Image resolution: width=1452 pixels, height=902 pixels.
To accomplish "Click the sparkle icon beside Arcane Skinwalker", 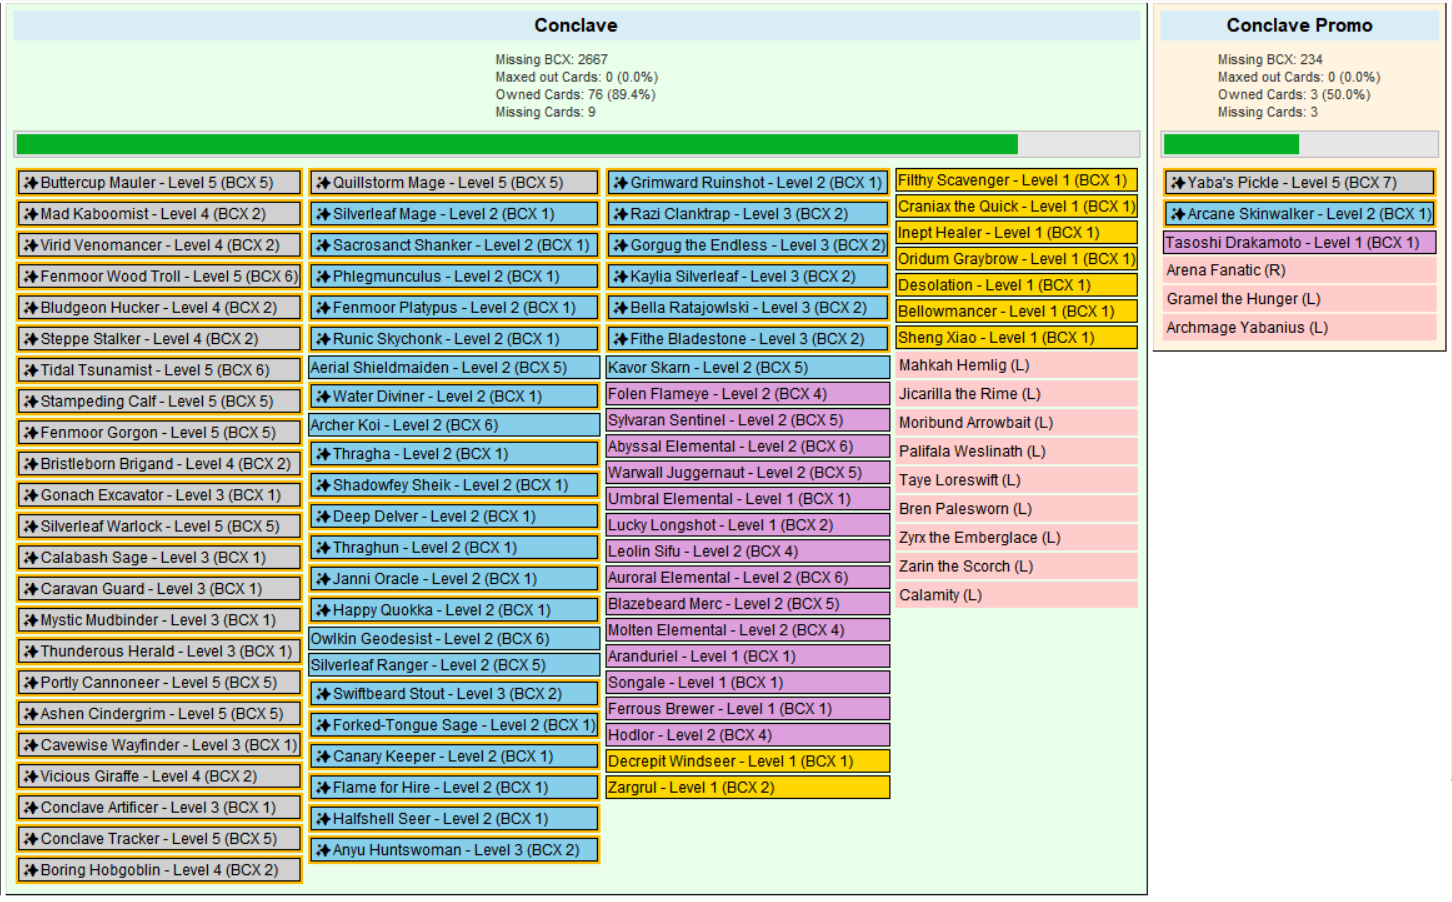I will coord(1178,214).
